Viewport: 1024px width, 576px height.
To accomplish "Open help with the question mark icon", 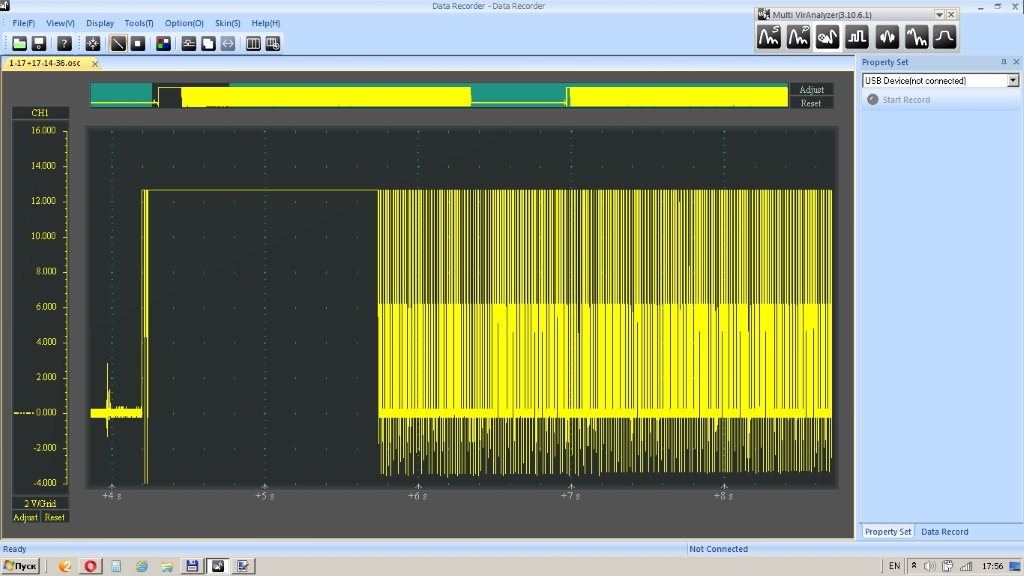I will click(64, 43).
